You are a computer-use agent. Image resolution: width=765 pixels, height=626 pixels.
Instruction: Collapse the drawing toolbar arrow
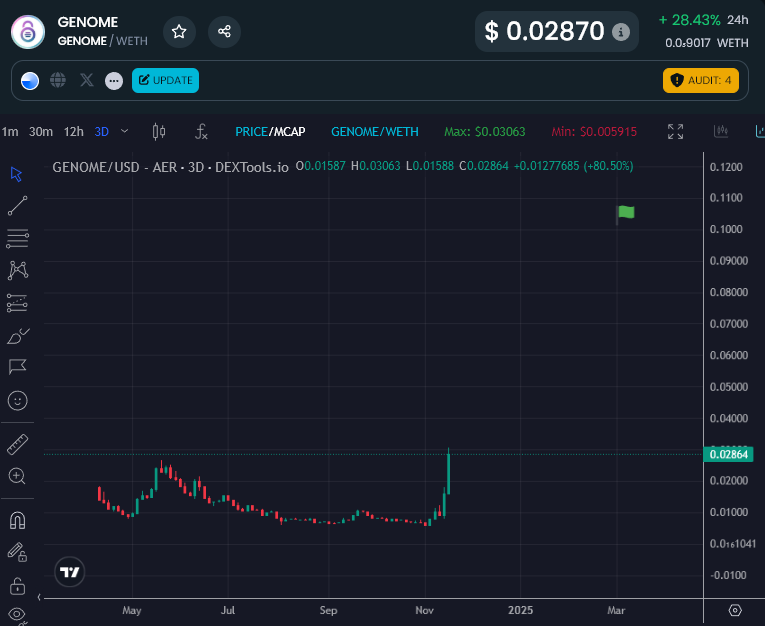[39, 597]
